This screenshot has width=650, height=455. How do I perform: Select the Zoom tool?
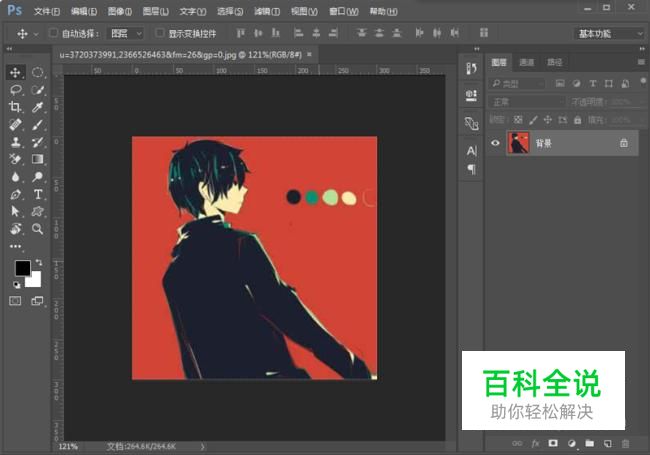38,229
